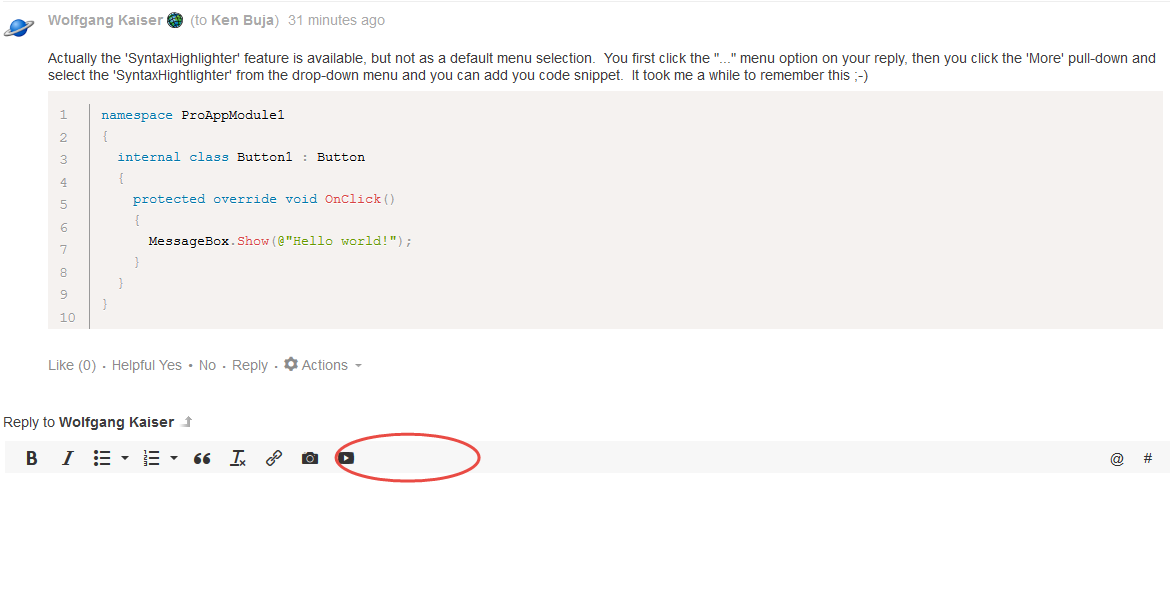Click the Reply link under the comment

tap(250, 365)
